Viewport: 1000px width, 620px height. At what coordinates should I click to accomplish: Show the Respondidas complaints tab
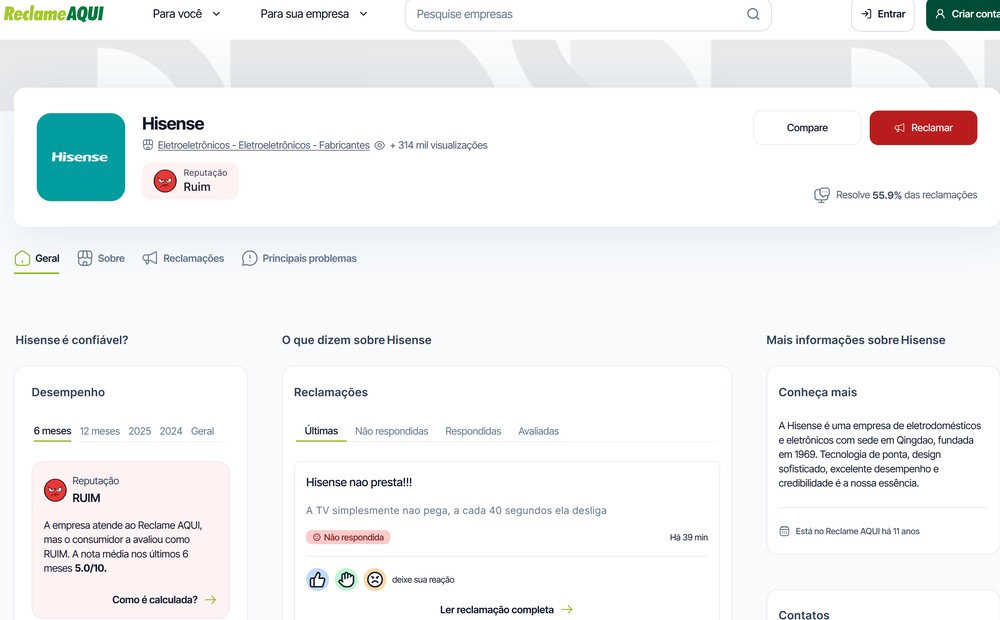[x=473, y=431]
